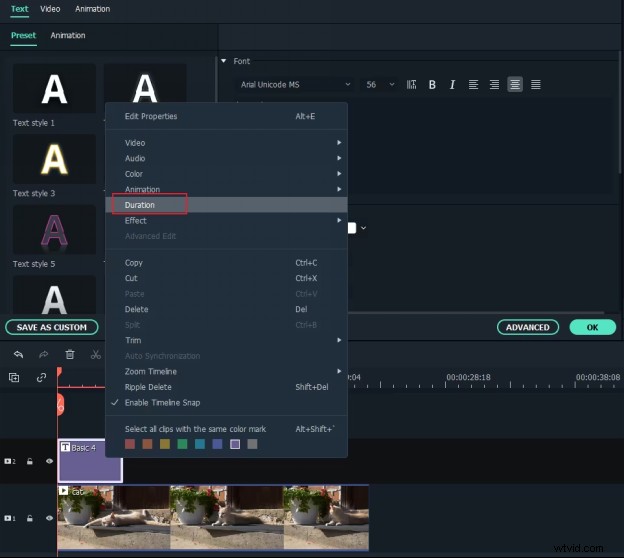
Task: Pick the green color mark swatch
Action: (x=182, y=444)
